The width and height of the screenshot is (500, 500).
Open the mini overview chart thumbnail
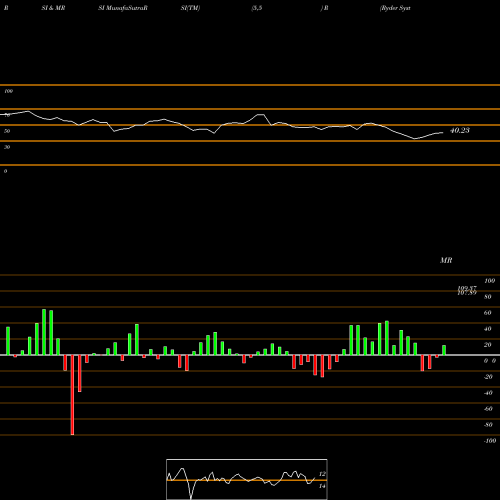click(x=247, y=479)
